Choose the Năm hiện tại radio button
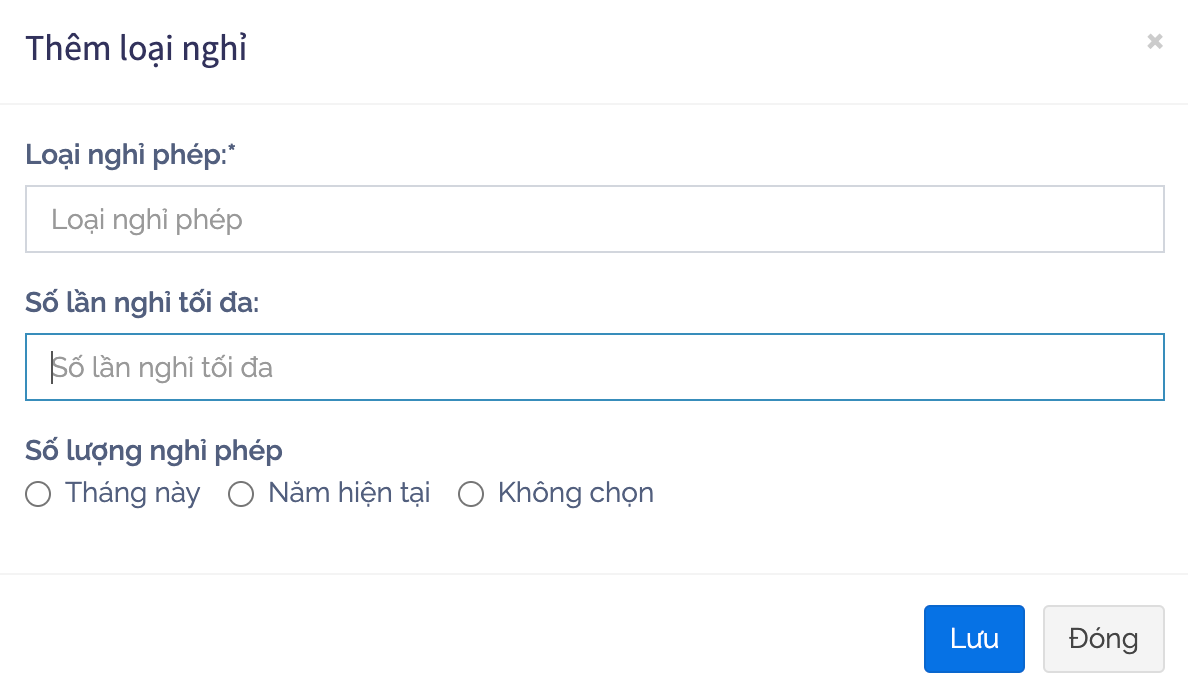The height and width of the screenshot is (694, 1188). [x=241, y=494]
